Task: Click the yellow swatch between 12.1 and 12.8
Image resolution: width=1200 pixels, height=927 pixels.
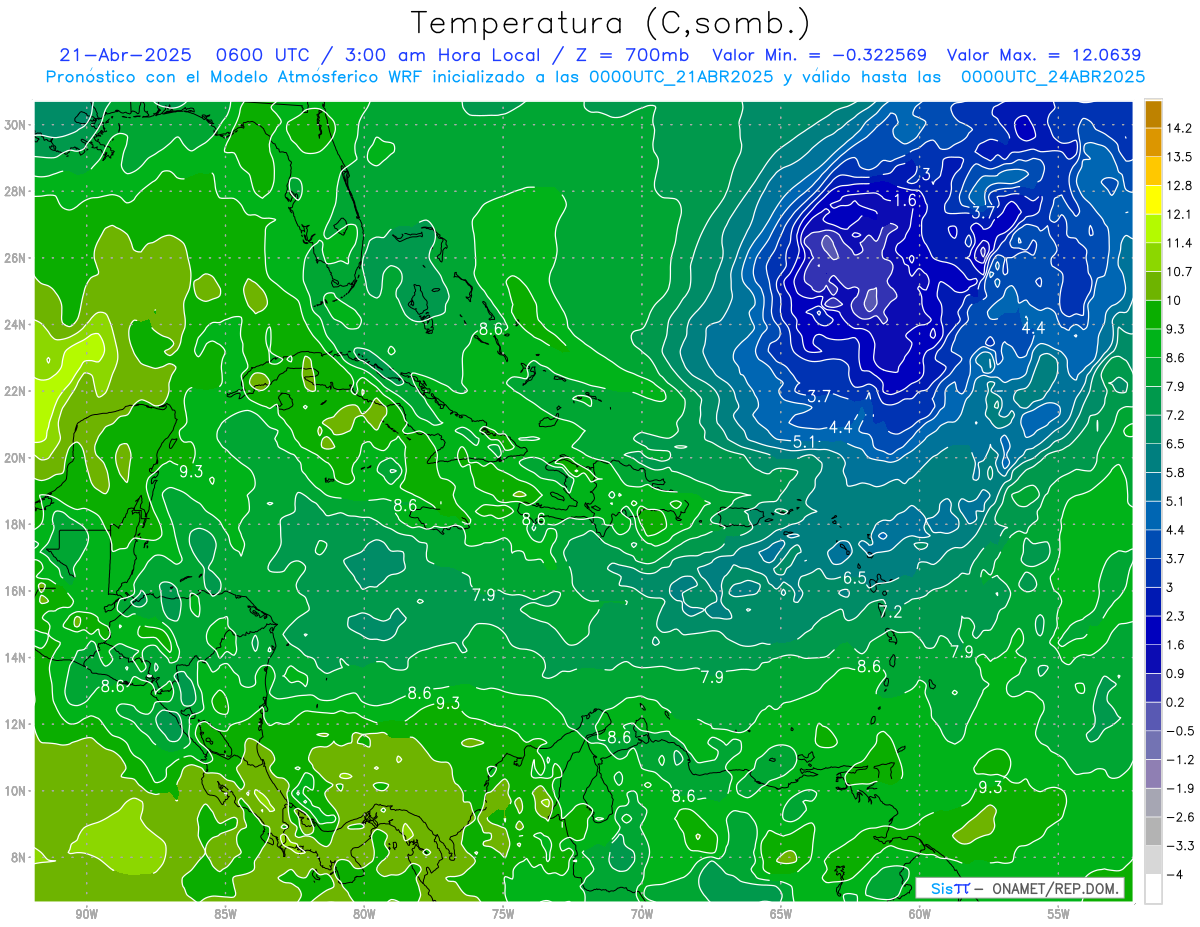Action: (1153, 200)
